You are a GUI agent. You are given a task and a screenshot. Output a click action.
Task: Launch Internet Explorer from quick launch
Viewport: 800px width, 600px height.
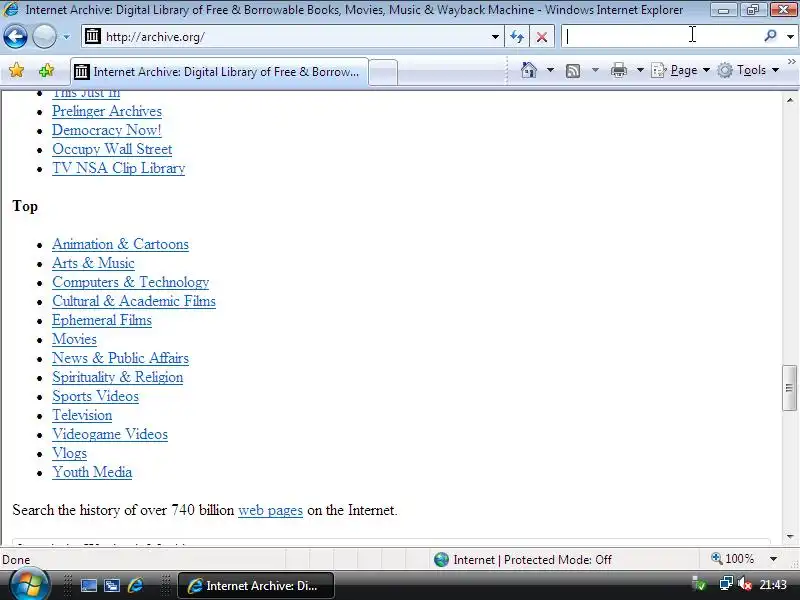click(x=135, y=585)
